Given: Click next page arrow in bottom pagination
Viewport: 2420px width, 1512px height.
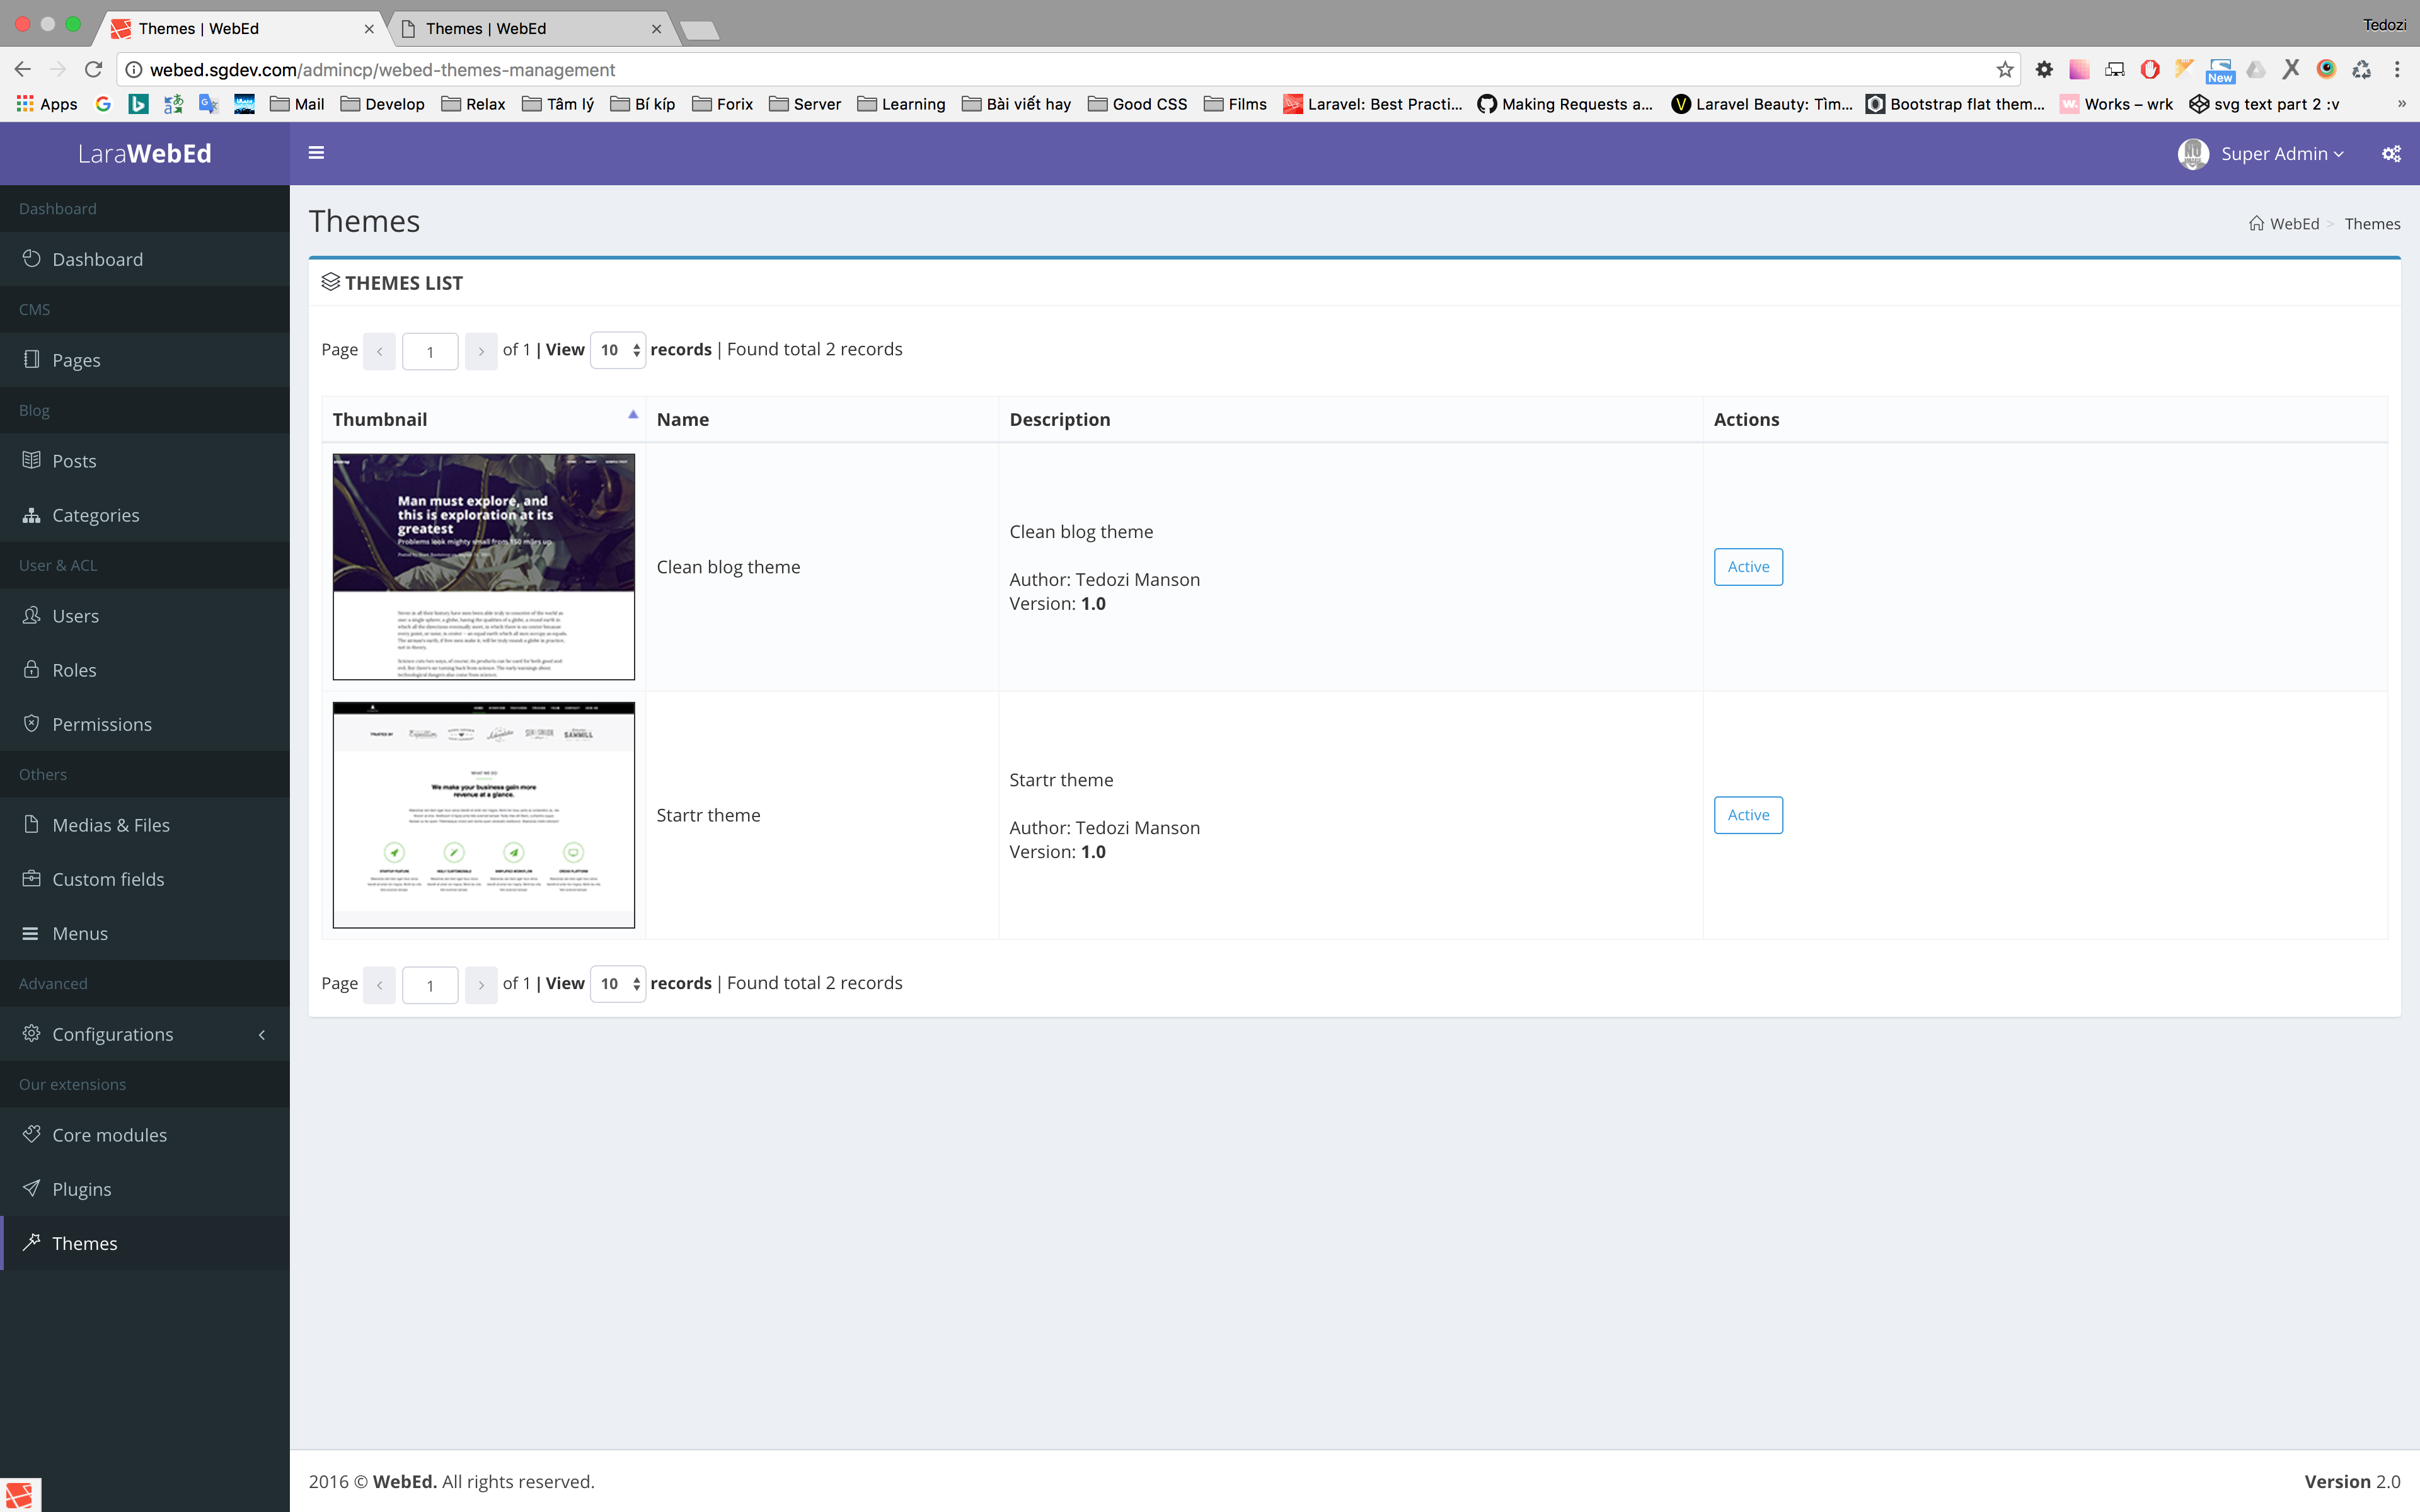Looking at the screenshot, I should point(481,985).
